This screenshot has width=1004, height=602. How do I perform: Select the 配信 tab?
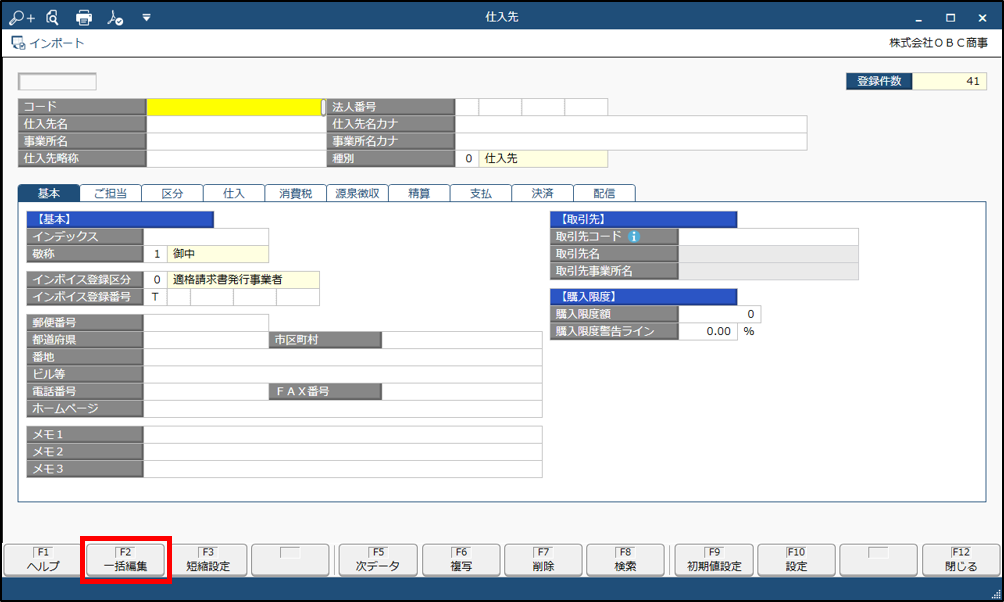click(604, 193)
